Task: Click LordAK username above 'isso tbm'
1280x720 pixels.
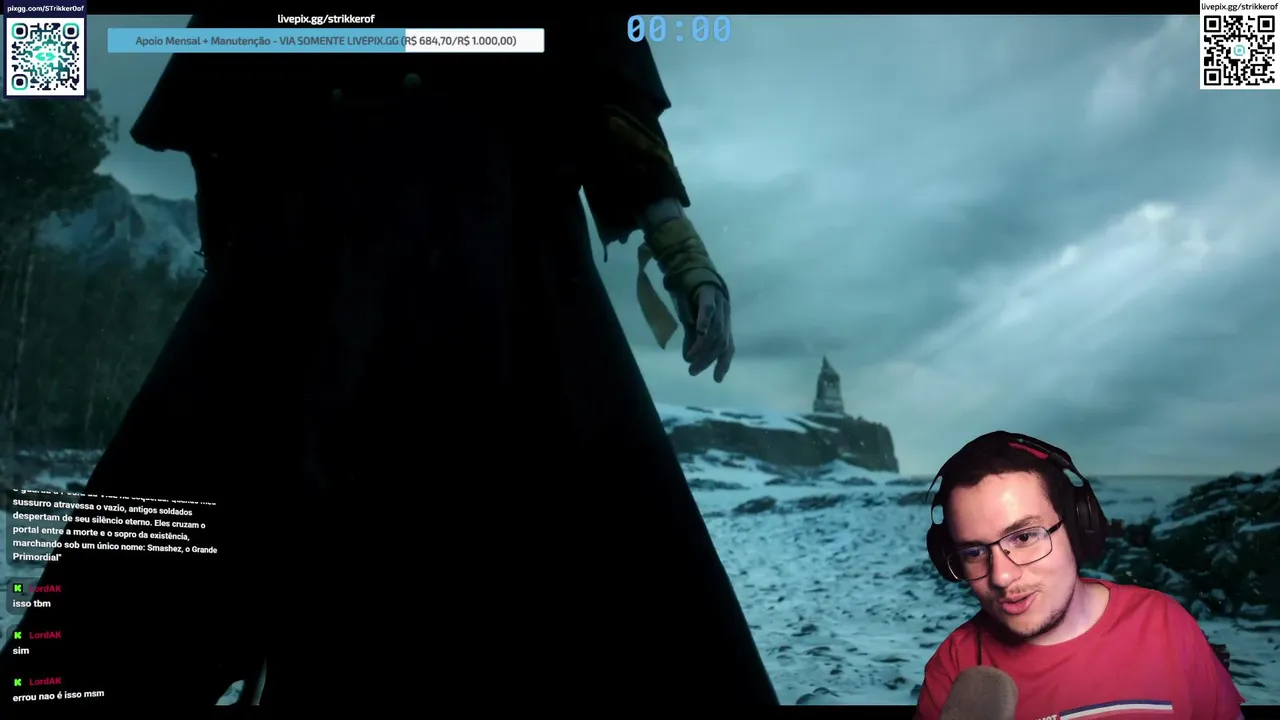Action: pyautogui.click(x=45, y=589)
